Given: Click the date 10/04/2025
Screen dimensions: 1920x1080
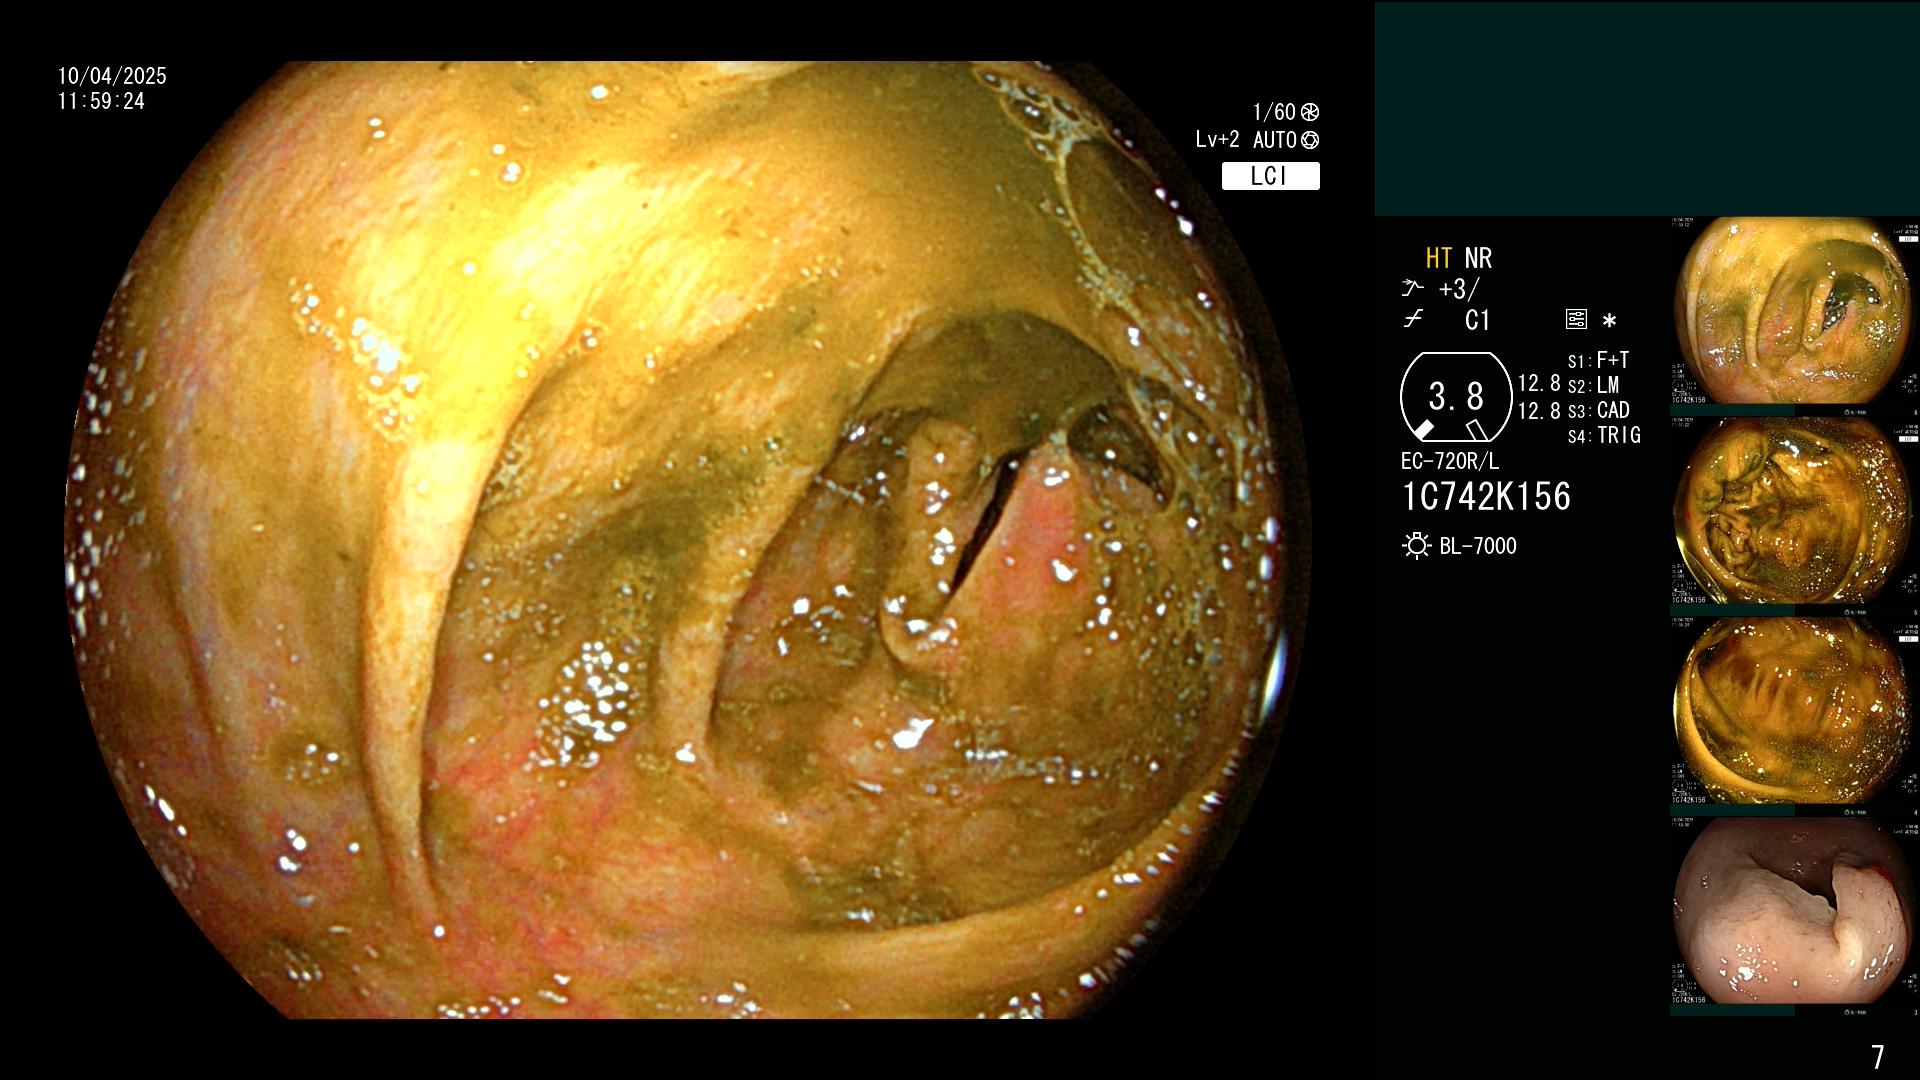Looking at the screenshot, I should pos(112,76).
